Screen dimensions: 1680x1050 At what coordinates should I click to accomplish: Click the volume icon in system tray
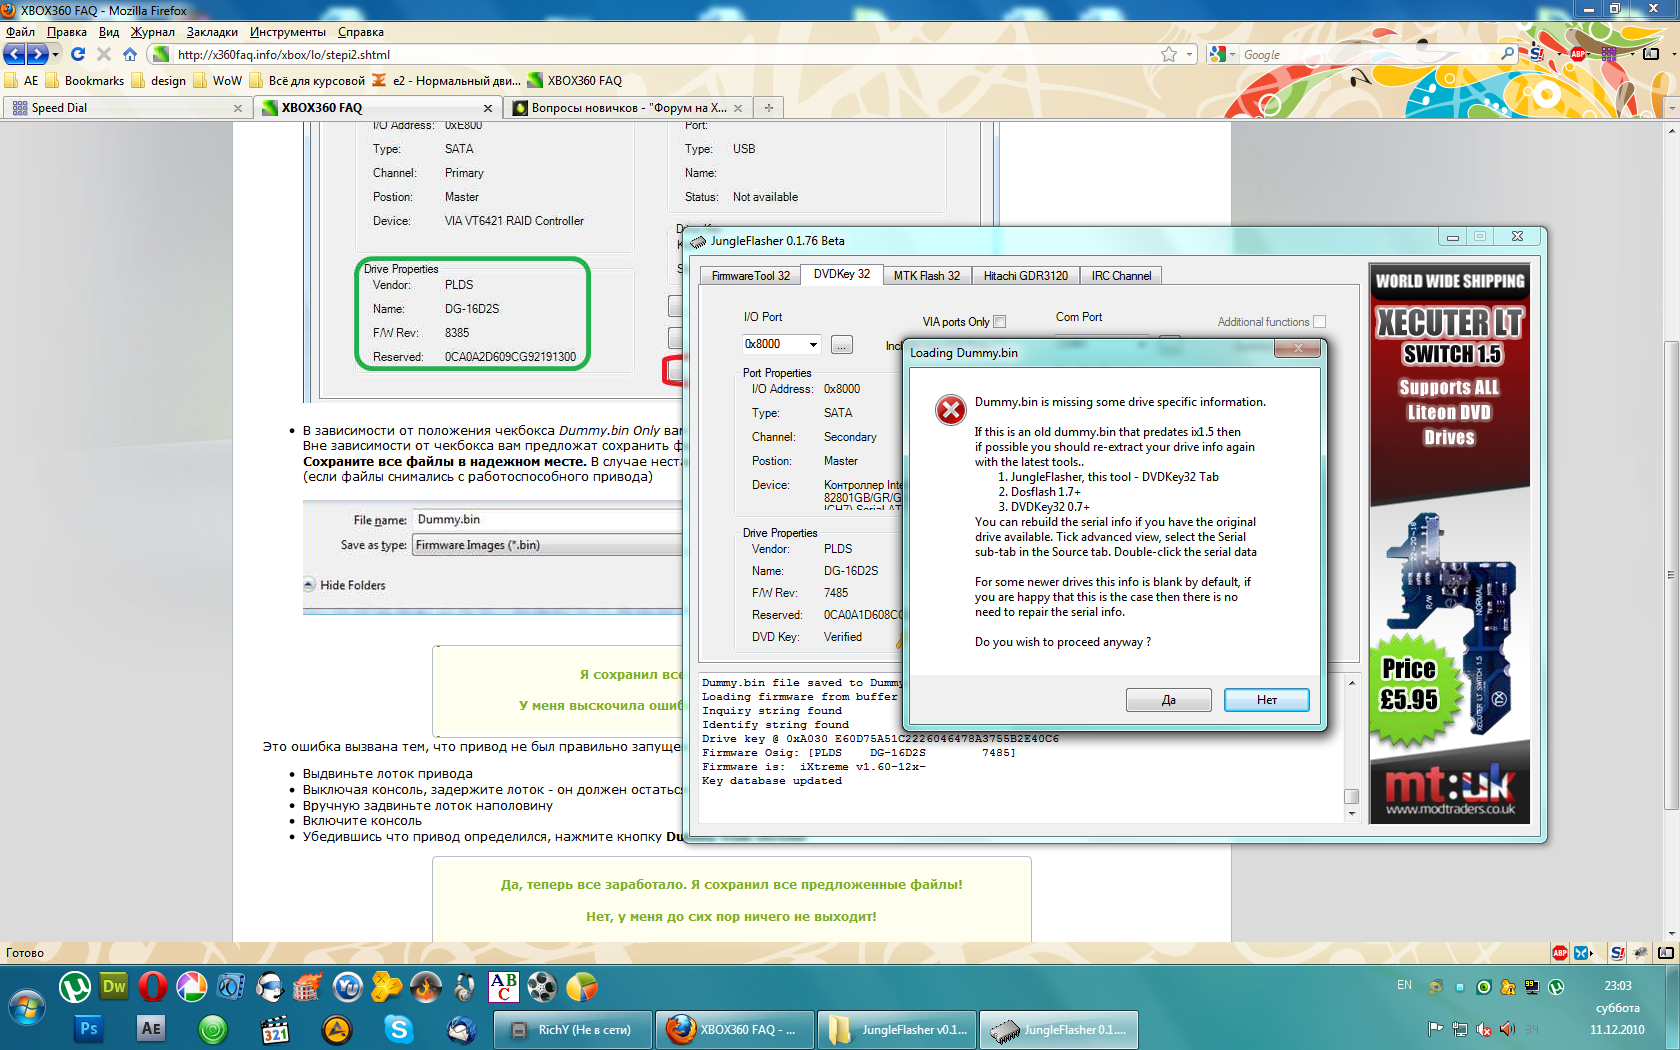[1507, 1029]
